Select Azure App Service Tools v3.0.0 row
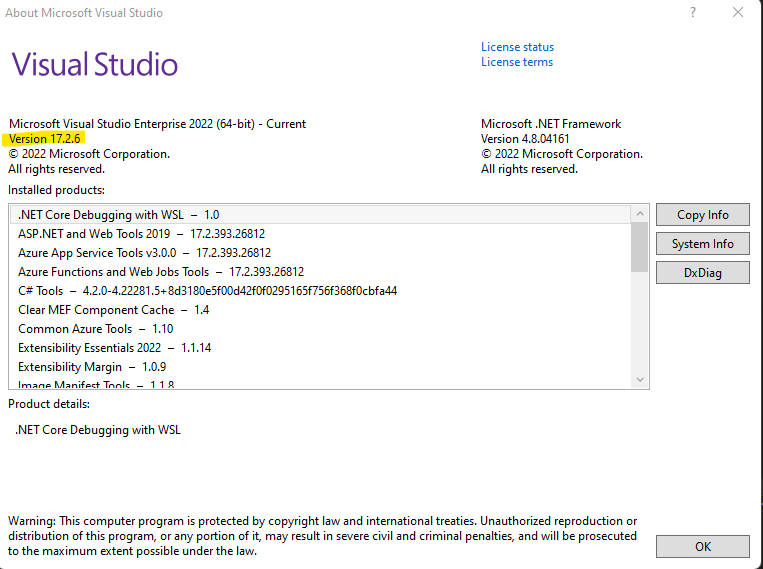This screenshot has height=569, width=763. pyautogui.click(x=320, y=253)
